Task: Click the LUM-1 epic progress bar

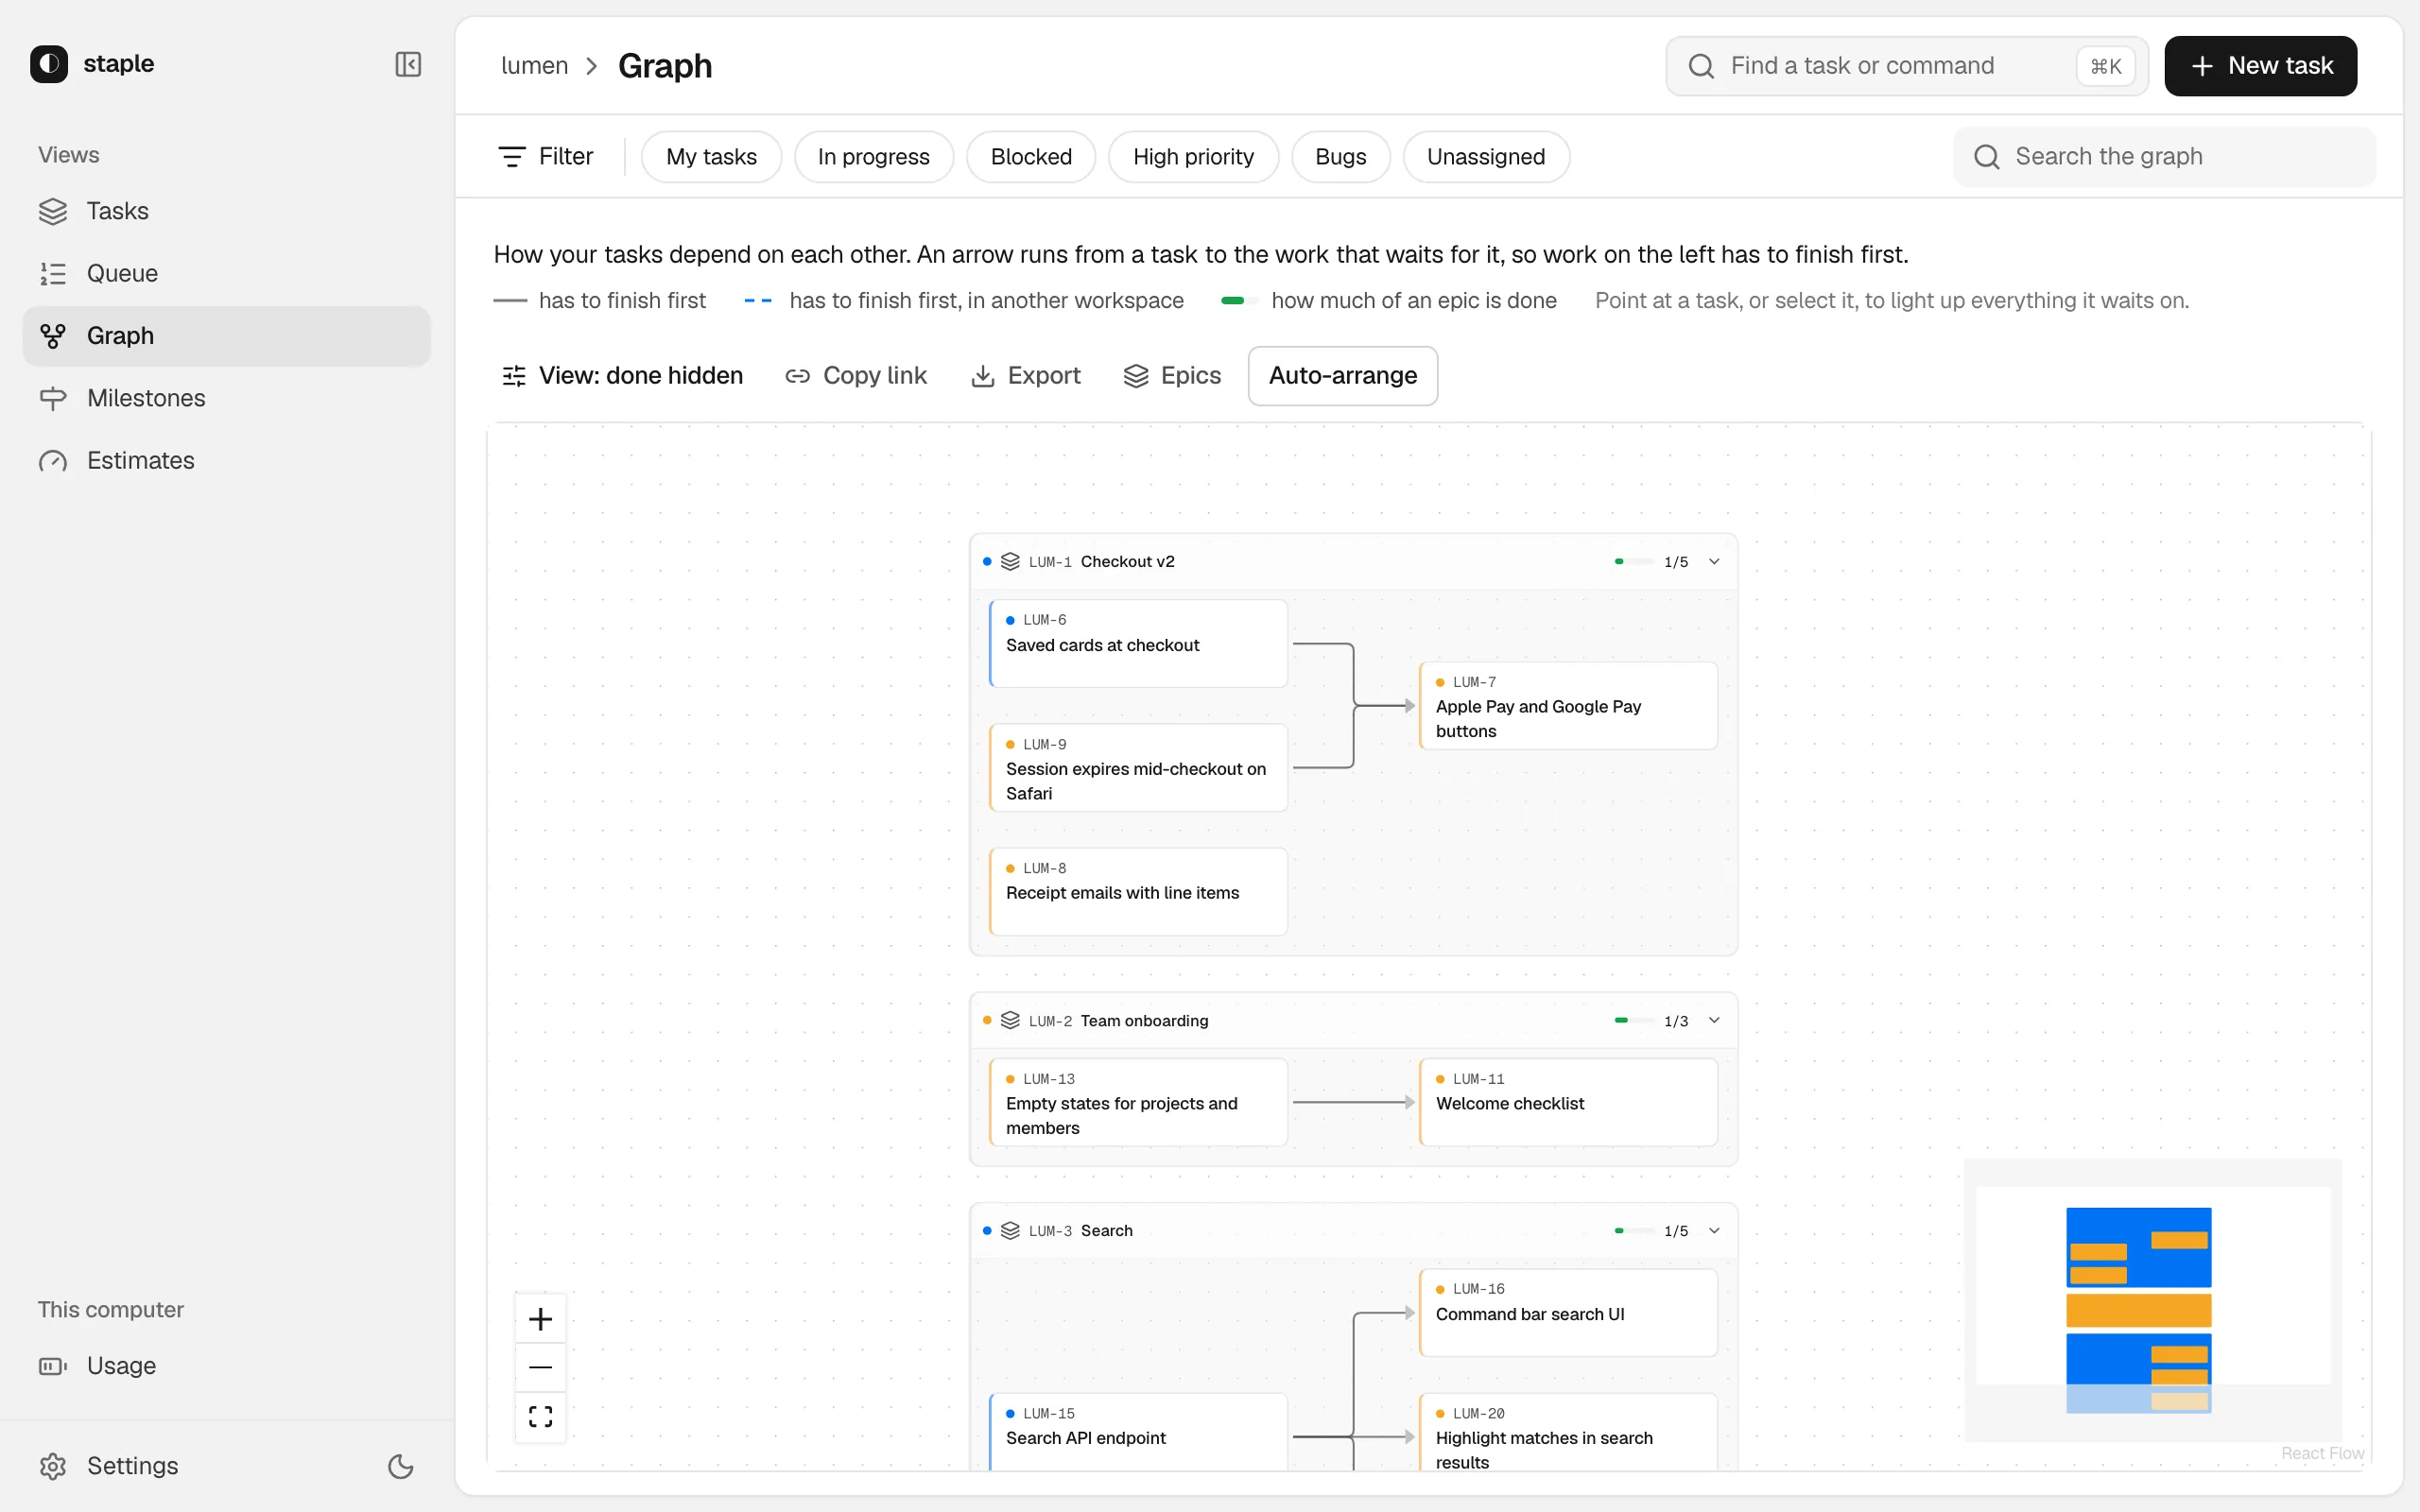Action: tap(1634, 562)
